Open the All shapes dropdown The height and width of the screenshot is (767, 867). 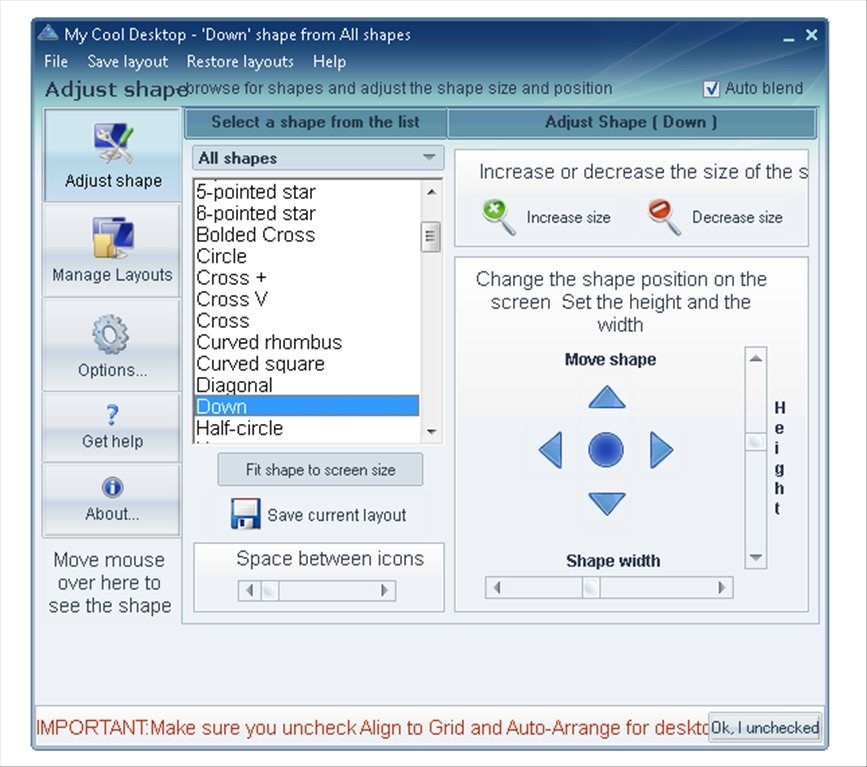[x=318, y=158]
